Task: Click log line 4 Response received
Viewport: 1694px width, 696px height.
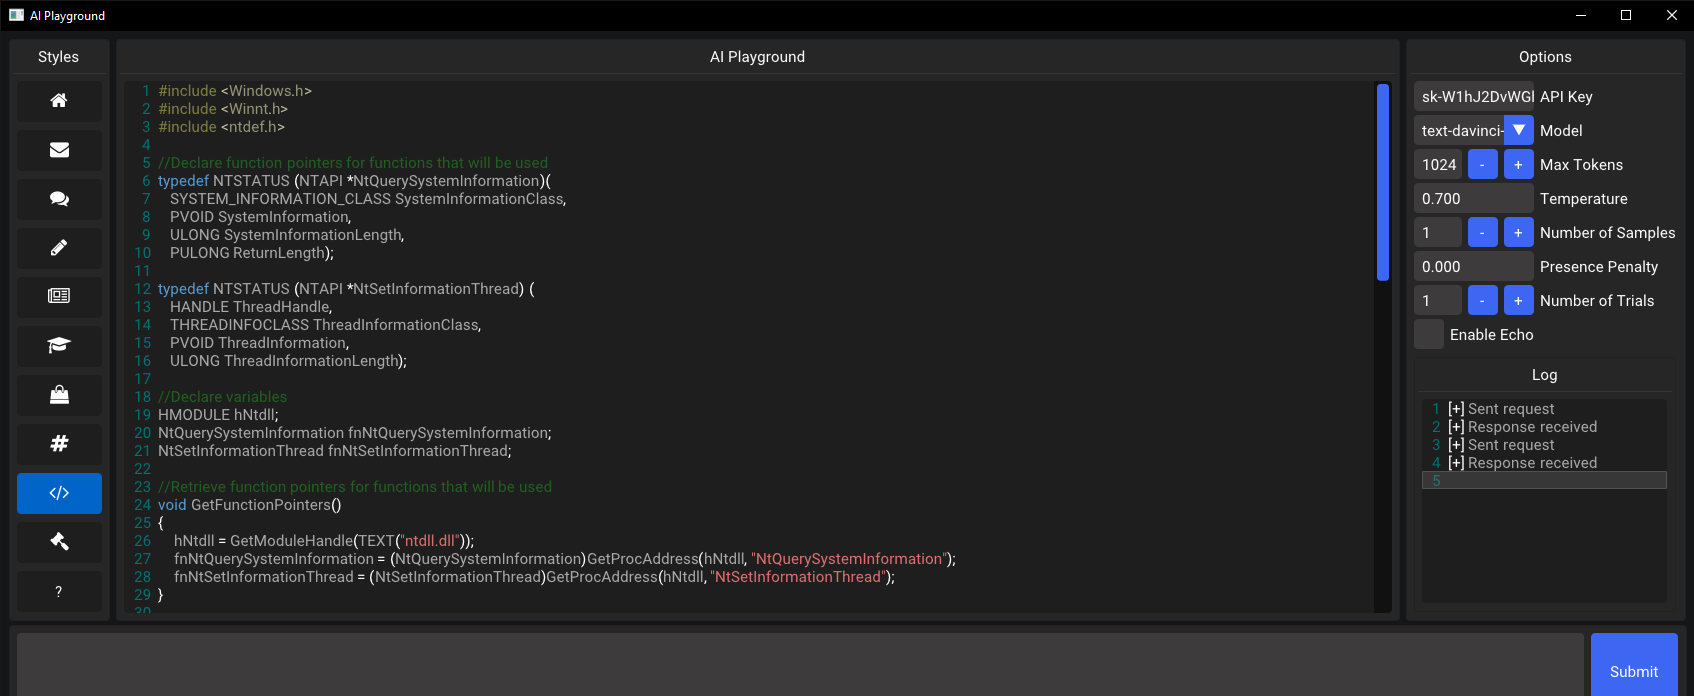Action: coord(1522,462)
